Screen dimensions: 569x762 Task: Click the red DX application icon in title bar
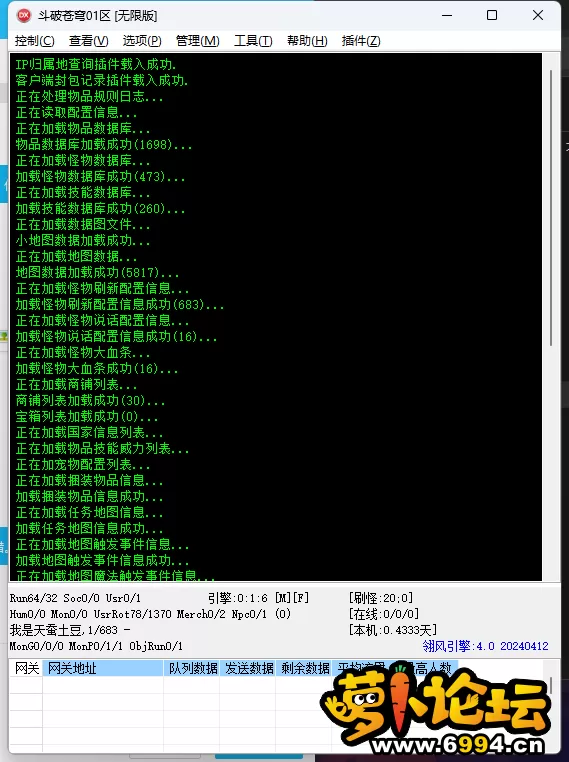tap(23, 16)
